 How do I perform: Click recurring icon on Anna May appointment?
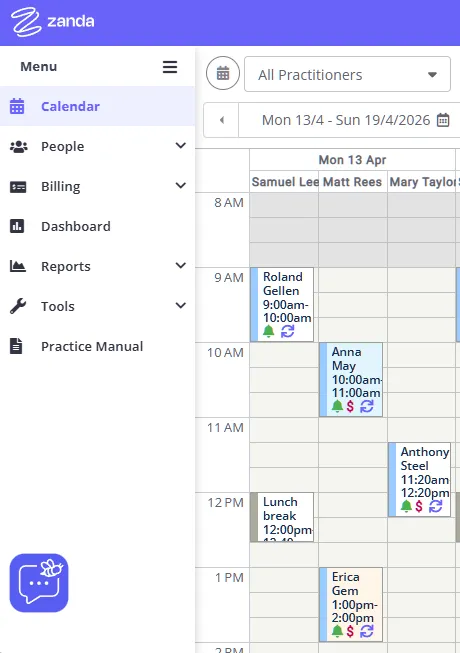click(367, 406)
